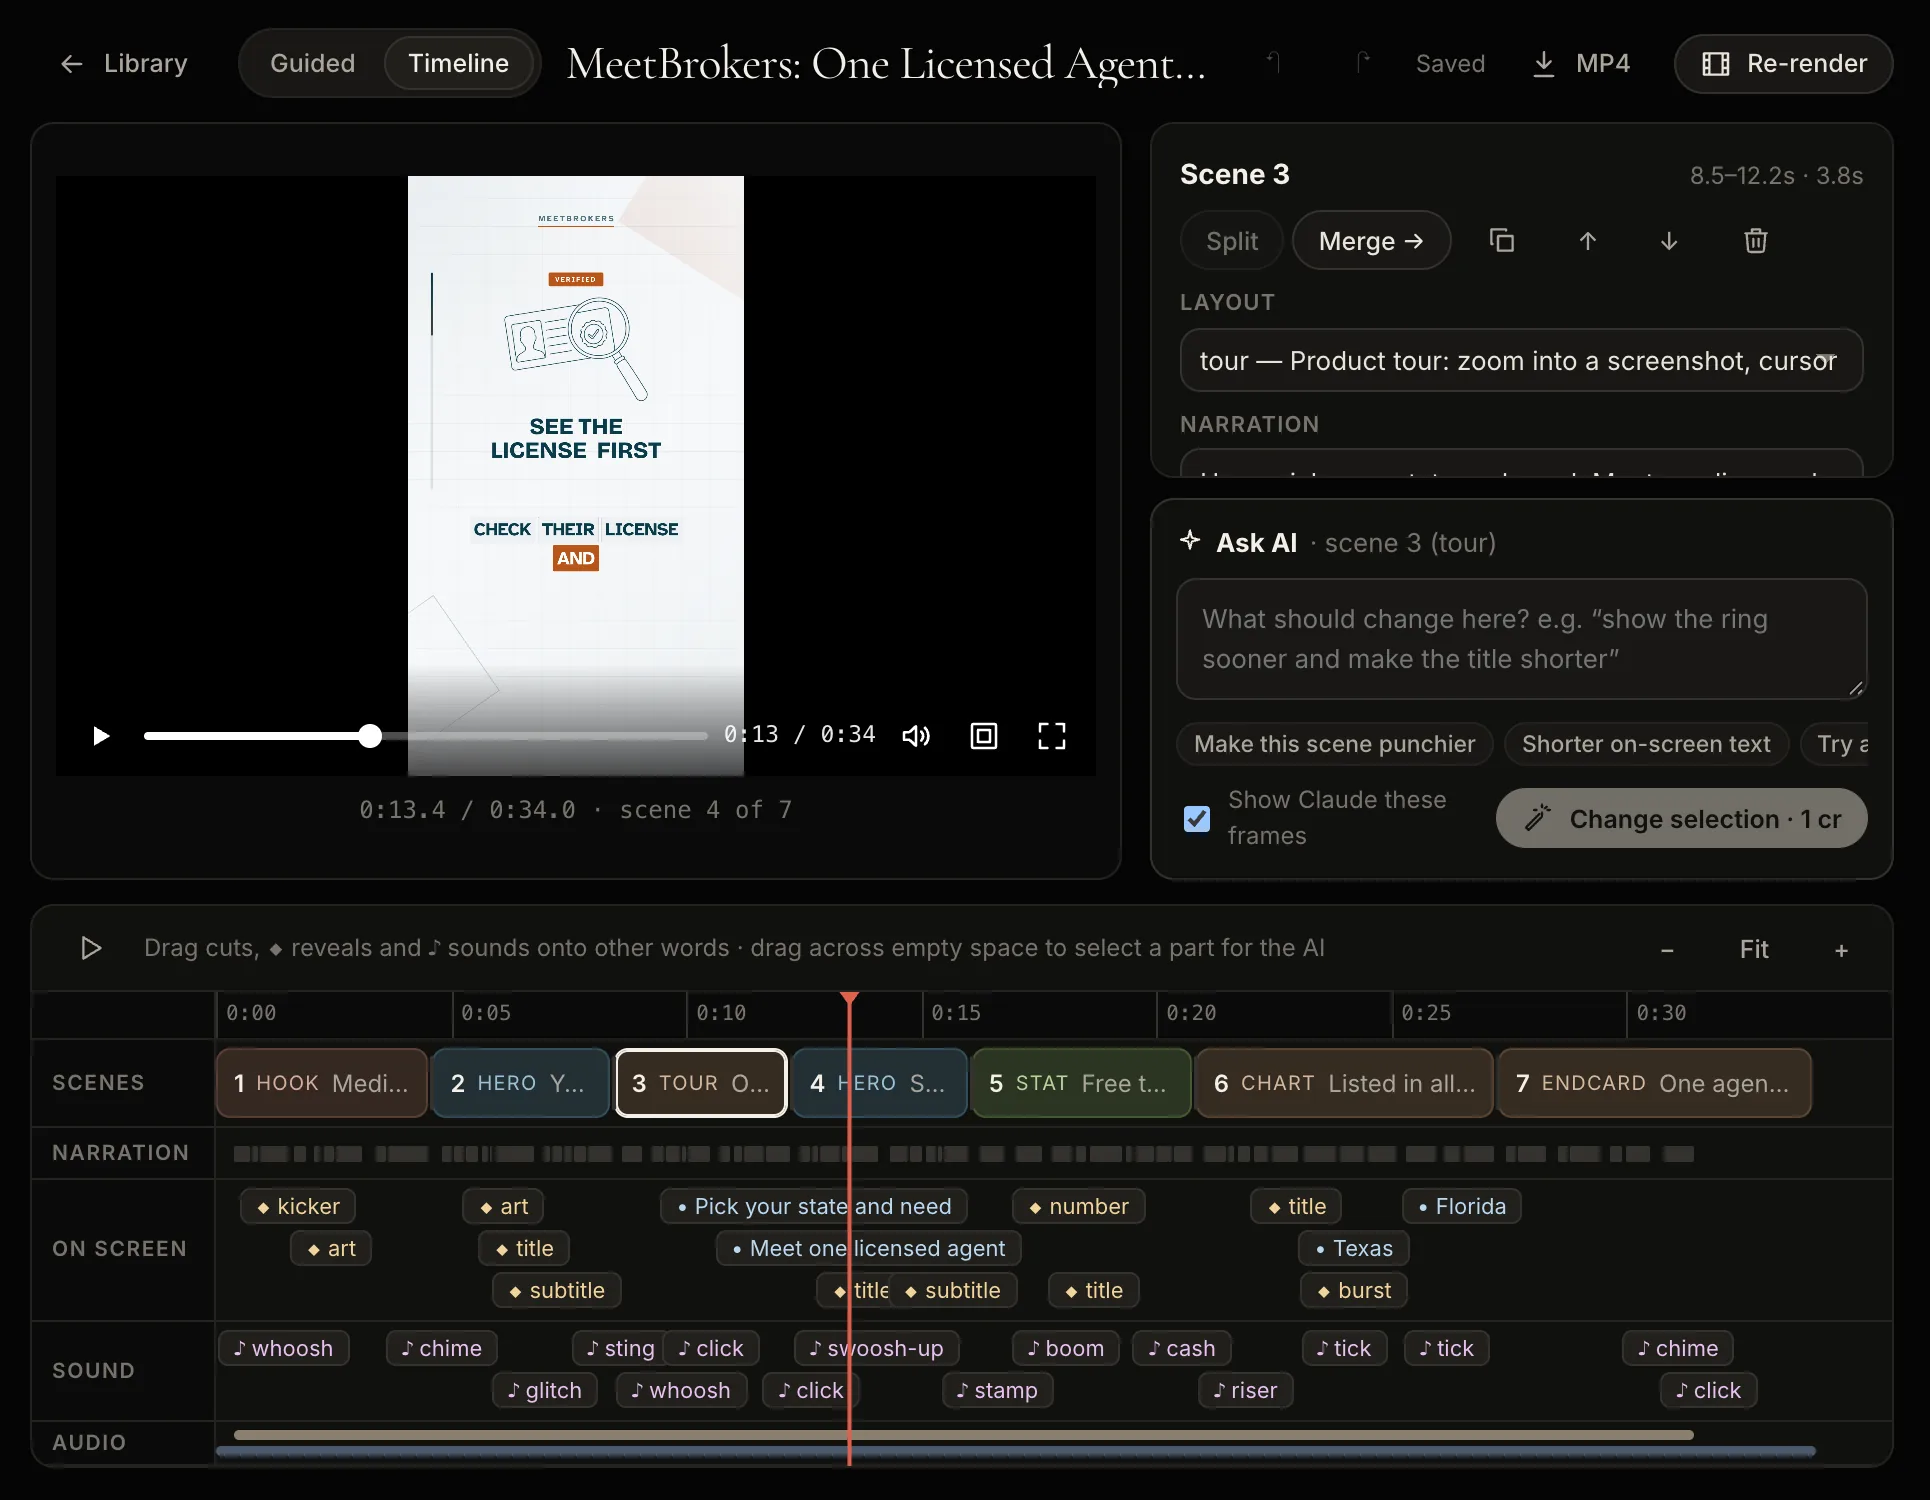The image size is (1930, 1500).
Task: Select scene 6 CHART clip
Action: point(1344,1083)
